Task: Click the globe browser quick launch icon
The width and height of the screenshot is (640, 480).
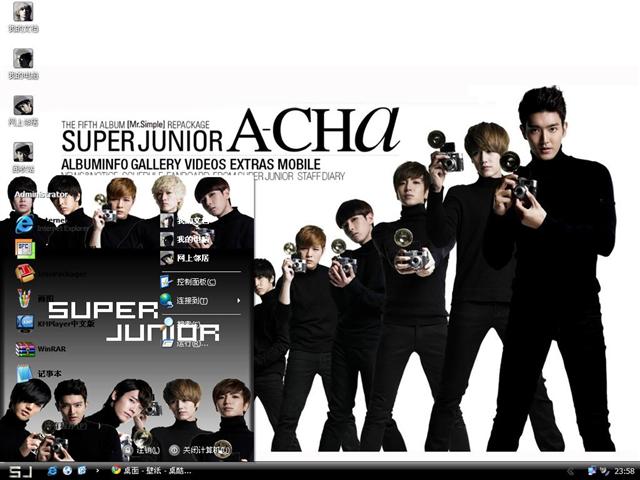Action: pyautogui.click(x=67, y=471)
